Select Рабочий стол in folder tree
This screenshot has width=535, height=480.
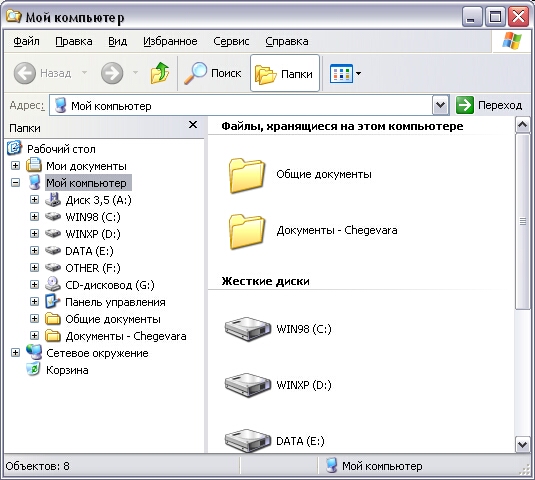61,149
